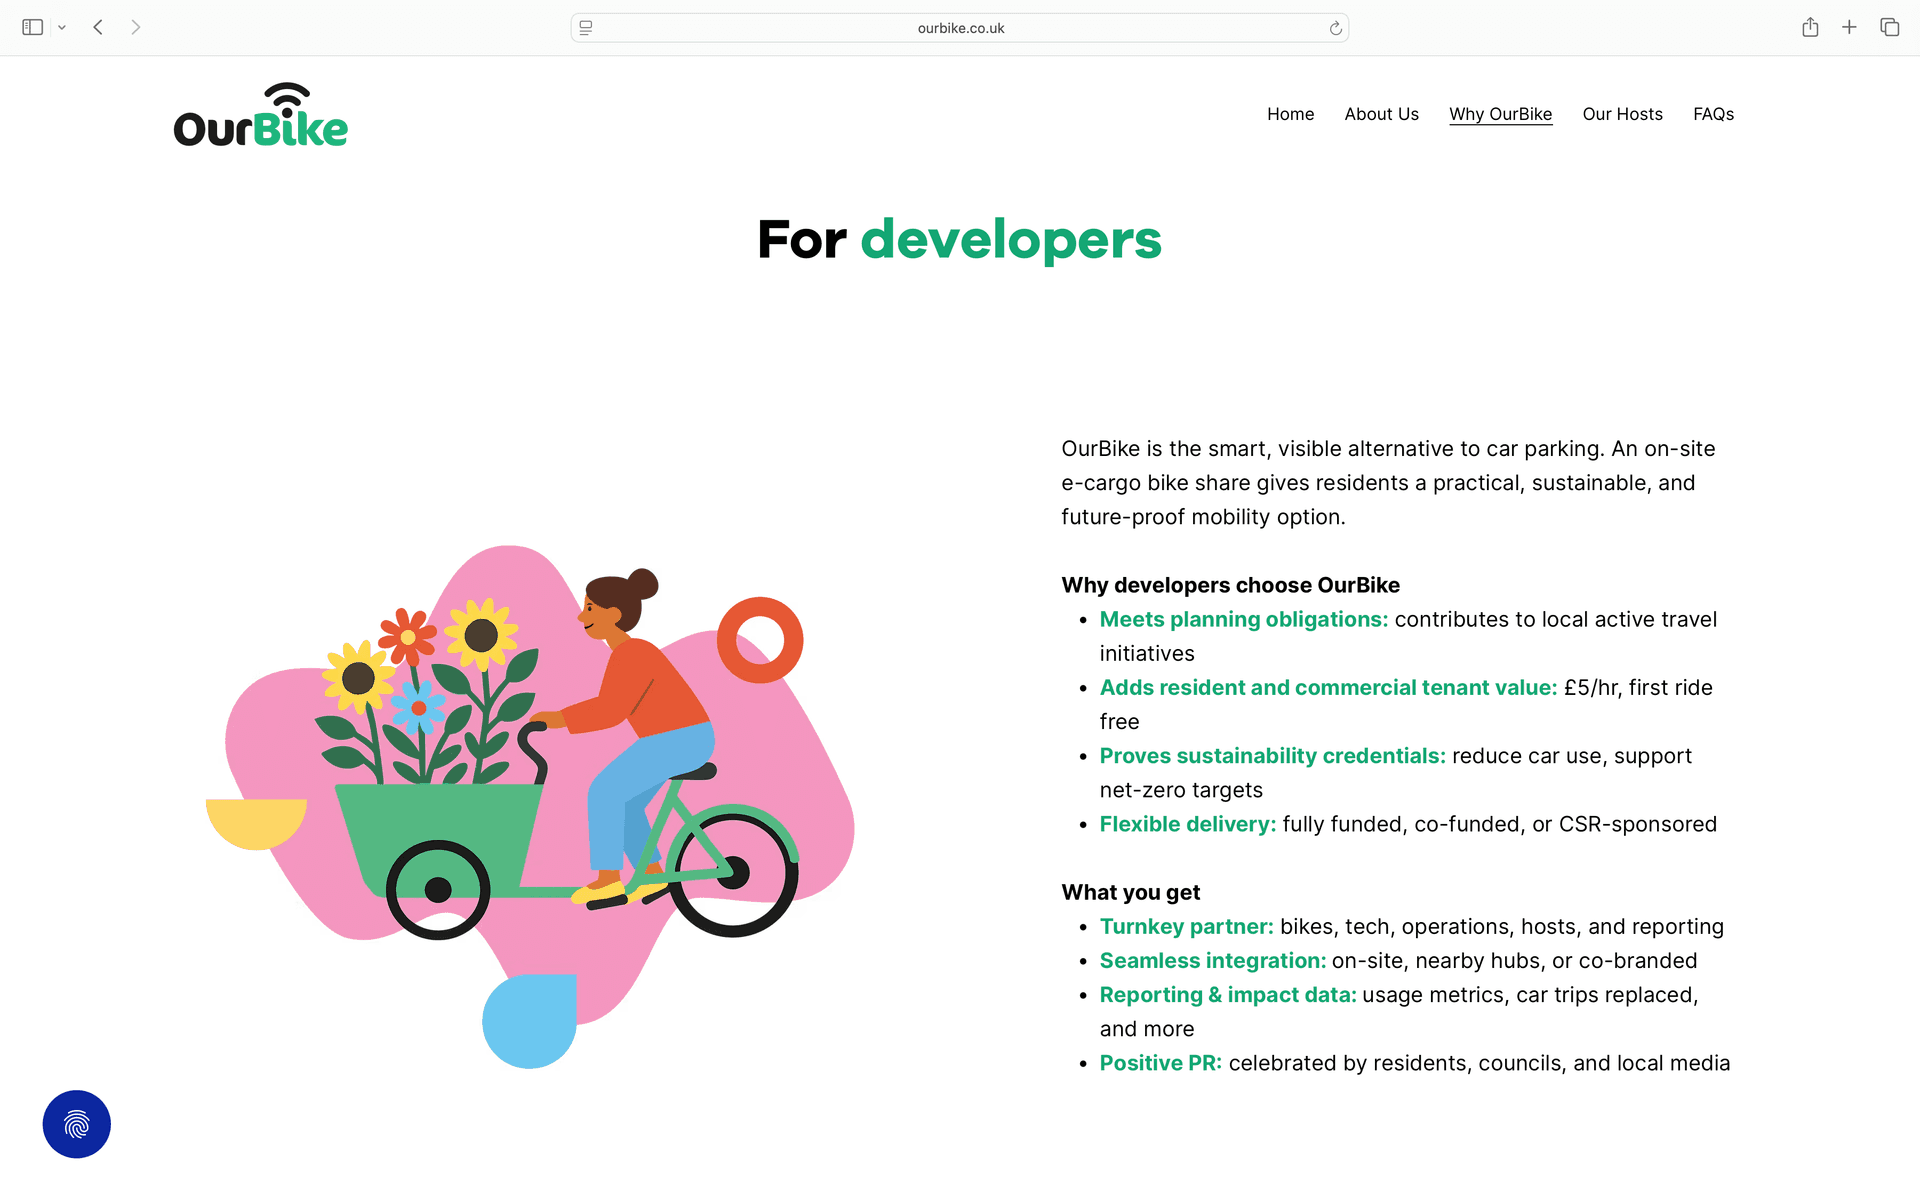Image resolution: width=1920 pixels, height=1201 pixels.
Task: Open the Home menu item
Action: point(1290,114)
